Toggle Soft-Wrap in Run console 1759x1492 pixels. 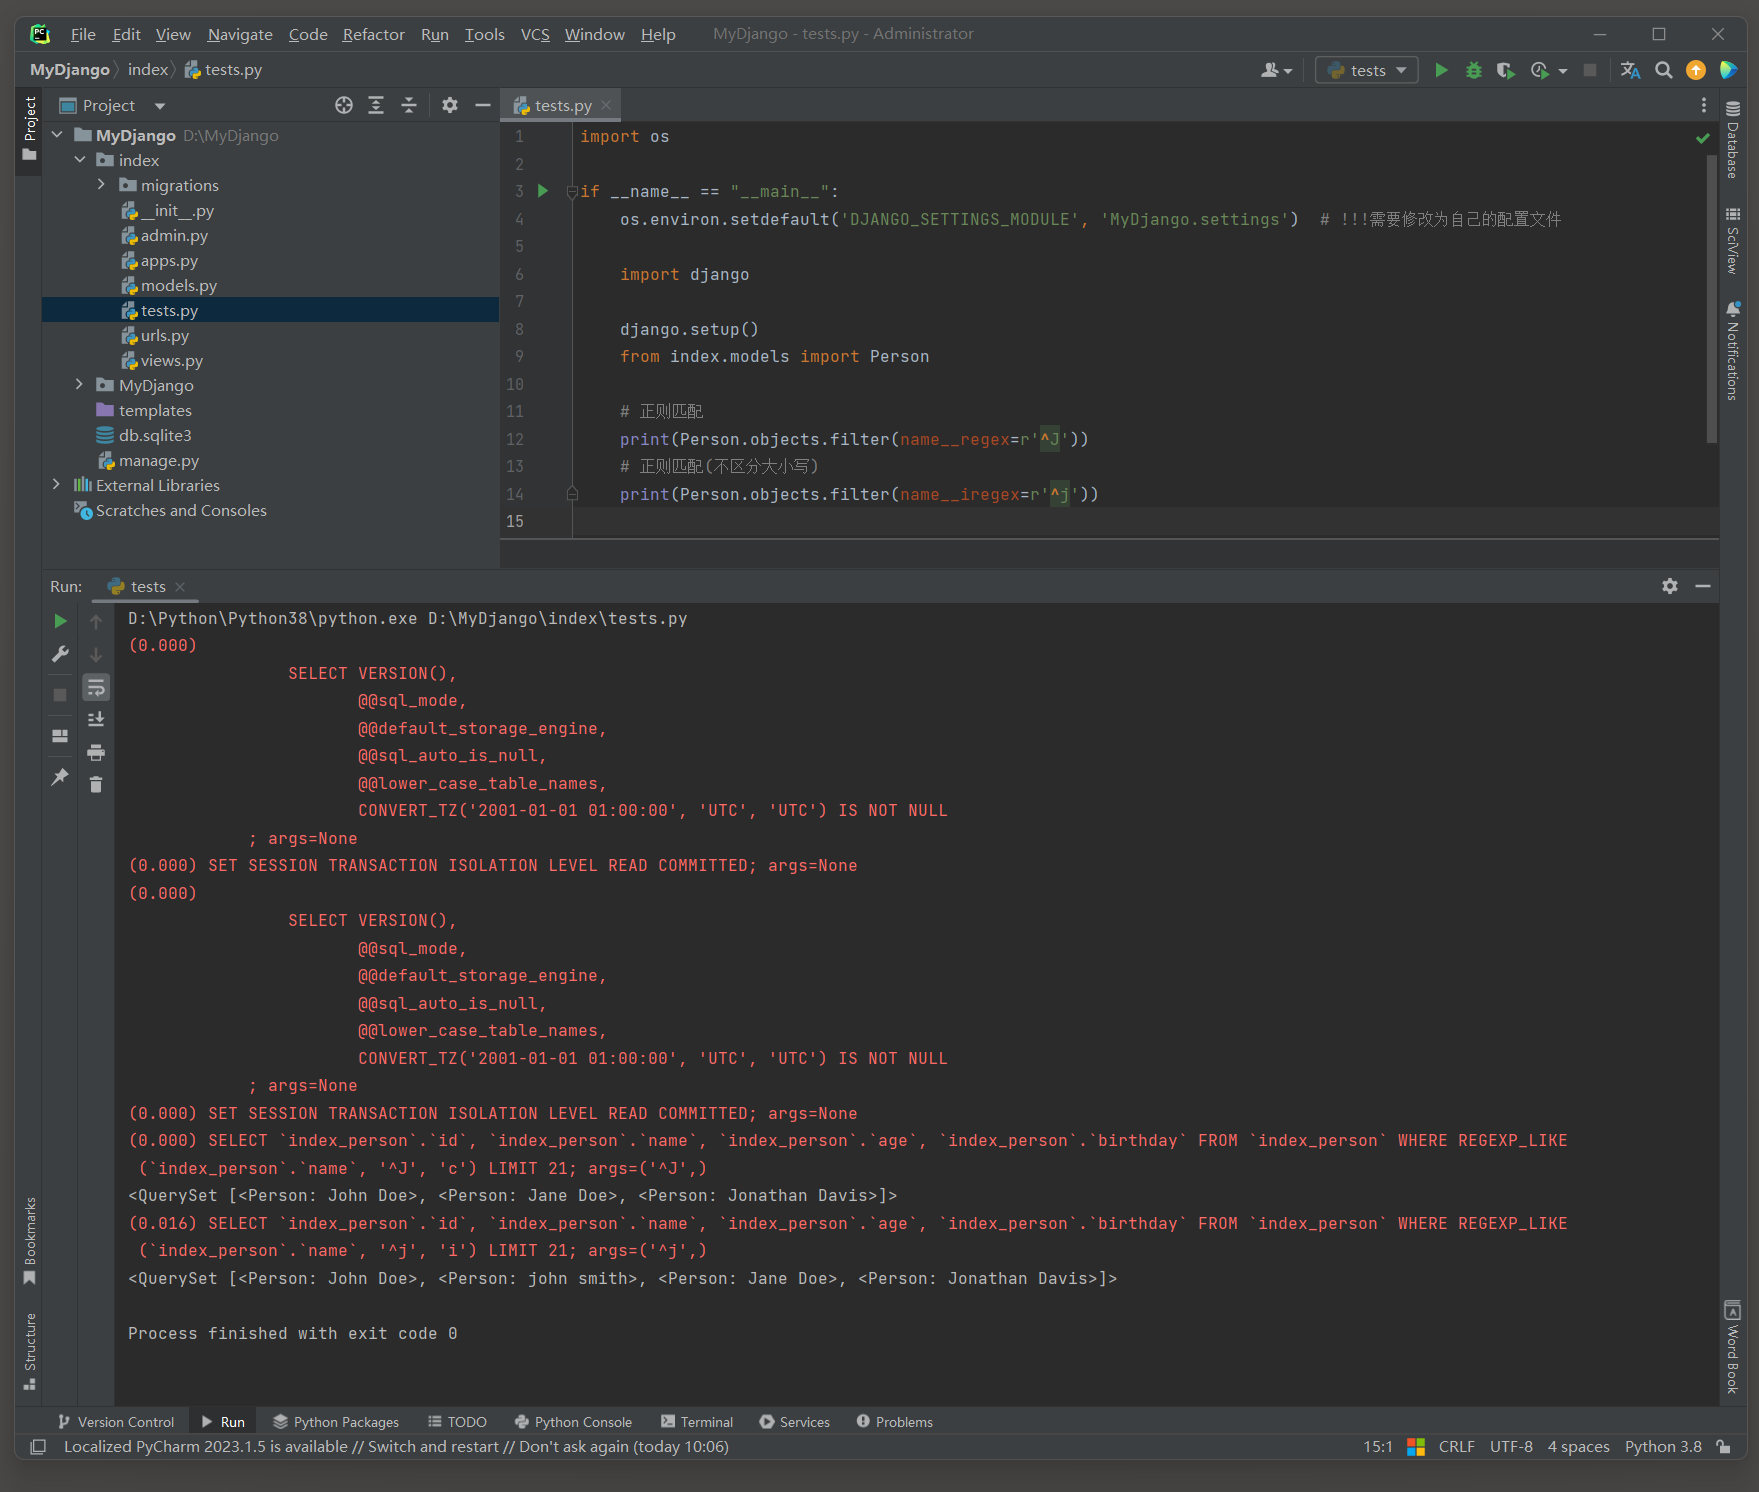tap(96, 687)
